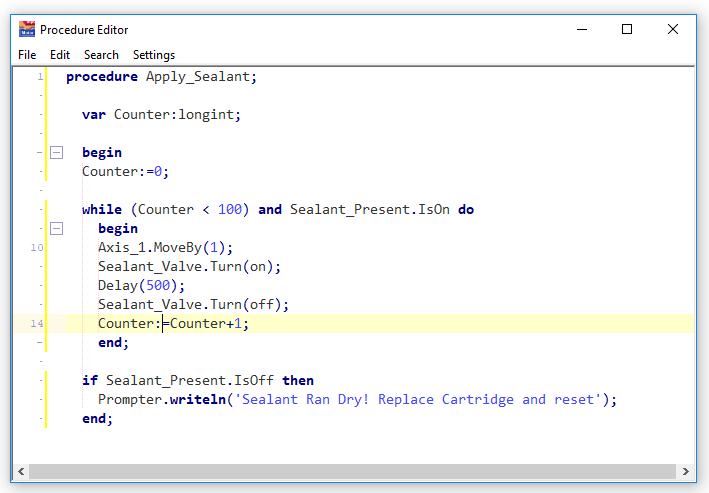Open the File menu
Viewport: 709px width, 493px height.
(27, 55)
